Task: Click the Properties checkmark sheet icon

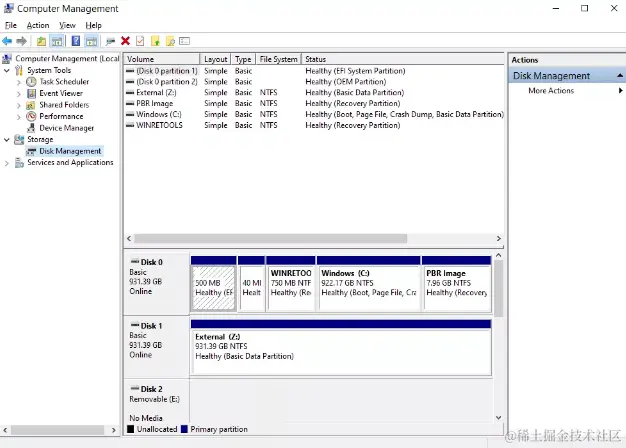Action: tap(140, 41)
